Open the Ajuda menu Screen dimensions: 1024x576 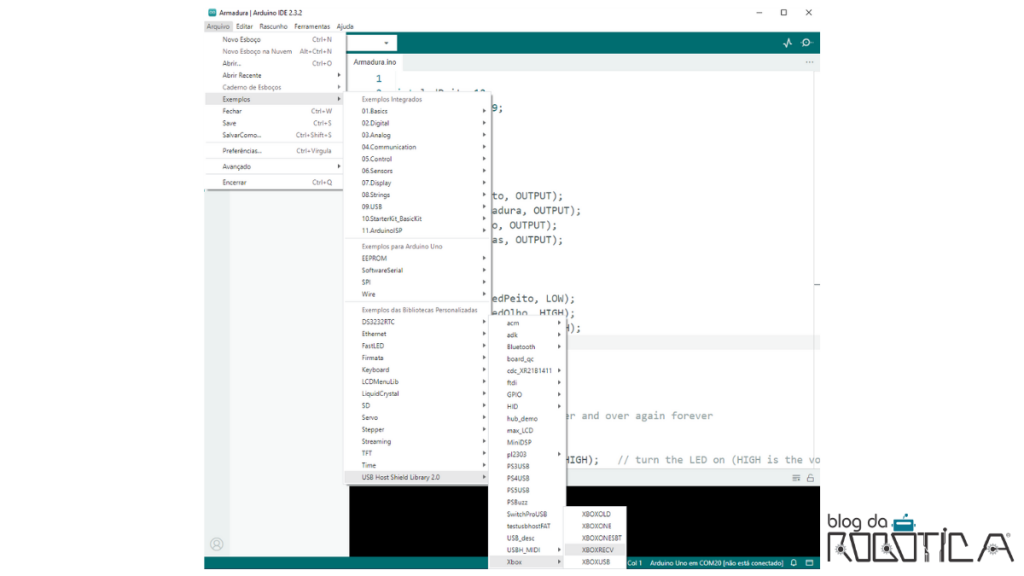pyautogui.click(x=345, y=27)
